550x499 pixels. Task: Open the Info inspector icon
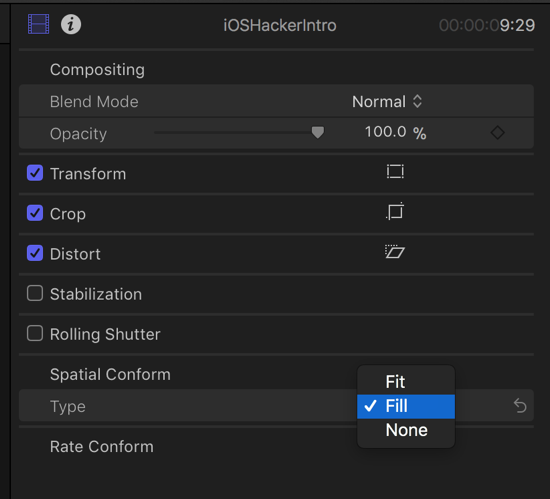pos(71,25)
